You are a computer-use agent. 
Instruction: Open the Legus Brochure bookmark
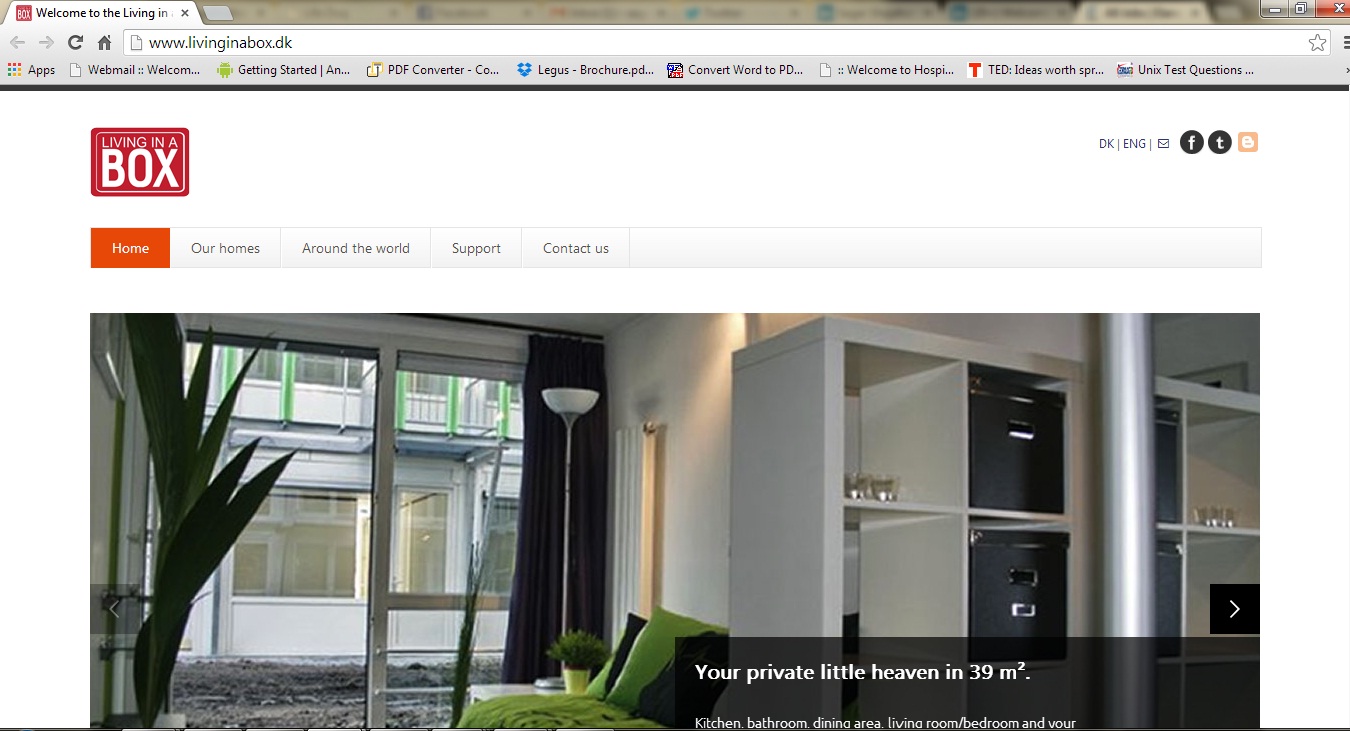(x=586, y=70)
